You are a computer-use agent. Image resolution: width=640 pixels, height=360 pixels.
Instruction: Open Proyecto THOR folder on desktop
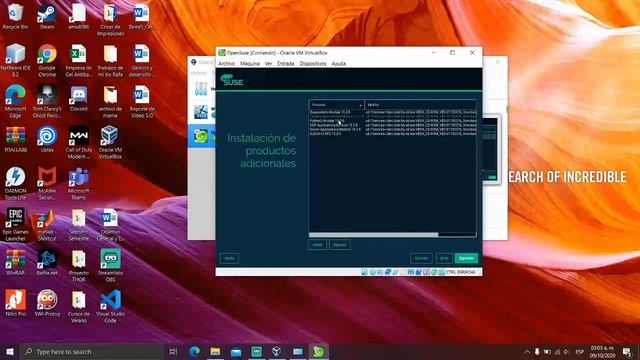pyautogui.click(x=78, y=265)
